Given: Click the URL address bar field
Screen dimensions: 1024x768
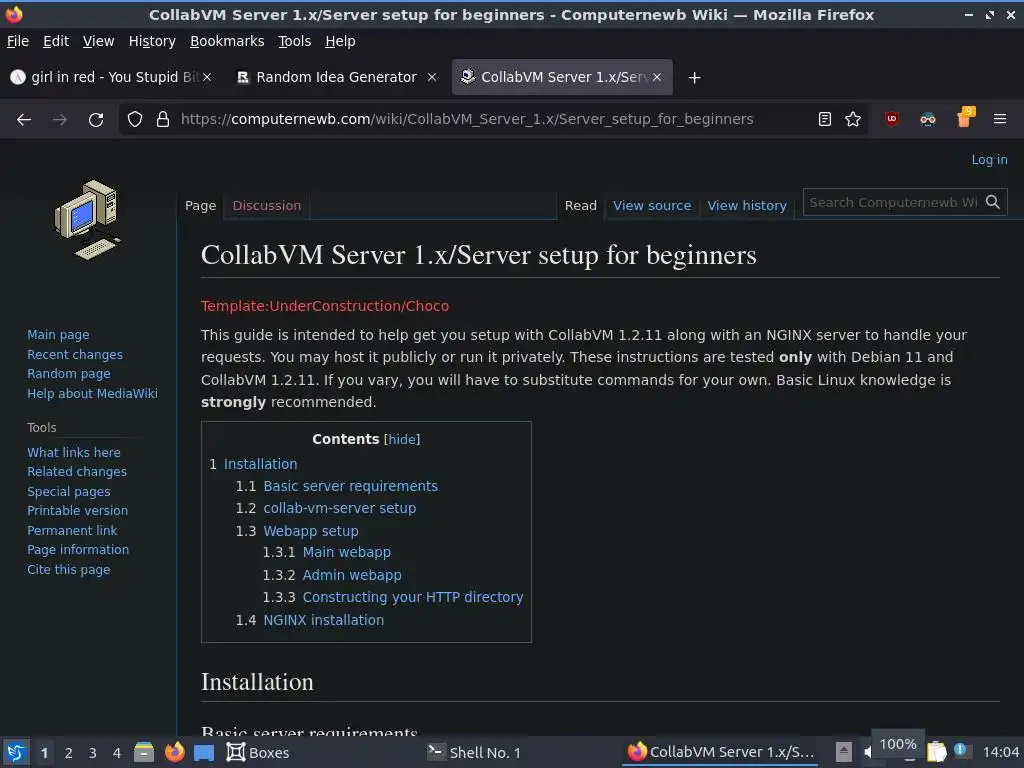Looking at the screenshot, I should pos(467,120).
